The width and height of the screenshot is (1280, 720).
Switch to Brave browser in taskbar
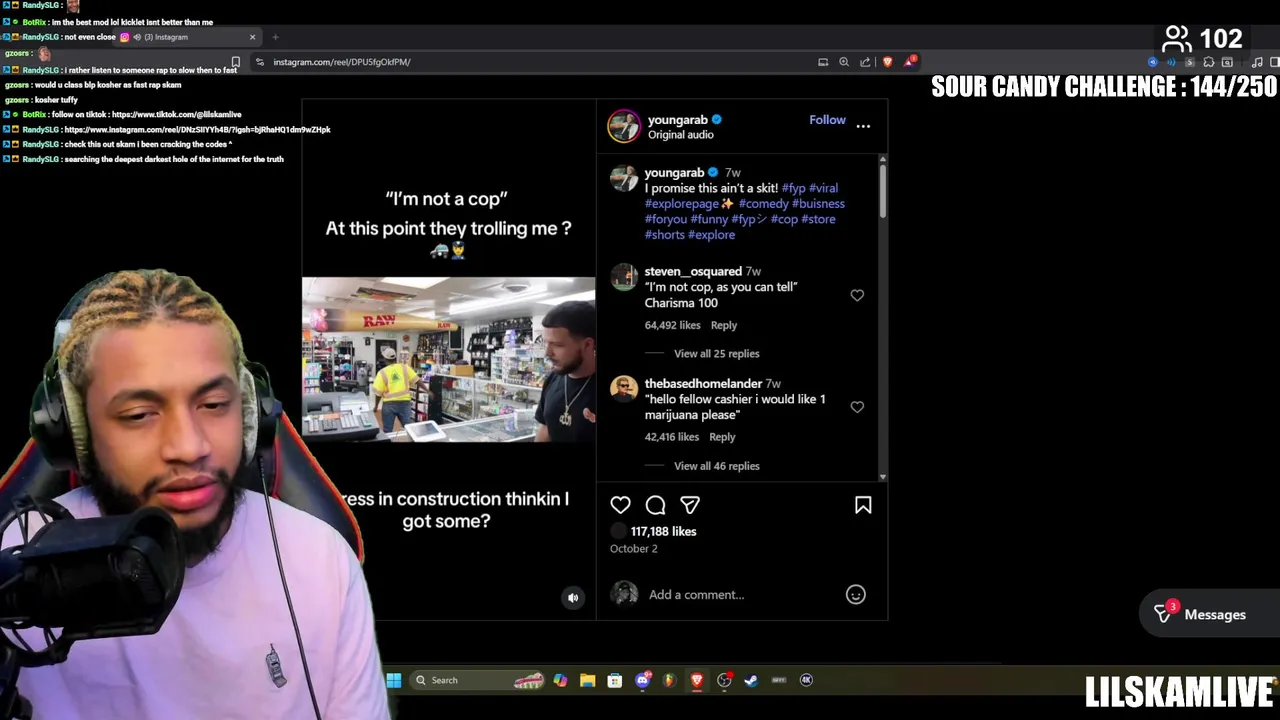(697, 680)
